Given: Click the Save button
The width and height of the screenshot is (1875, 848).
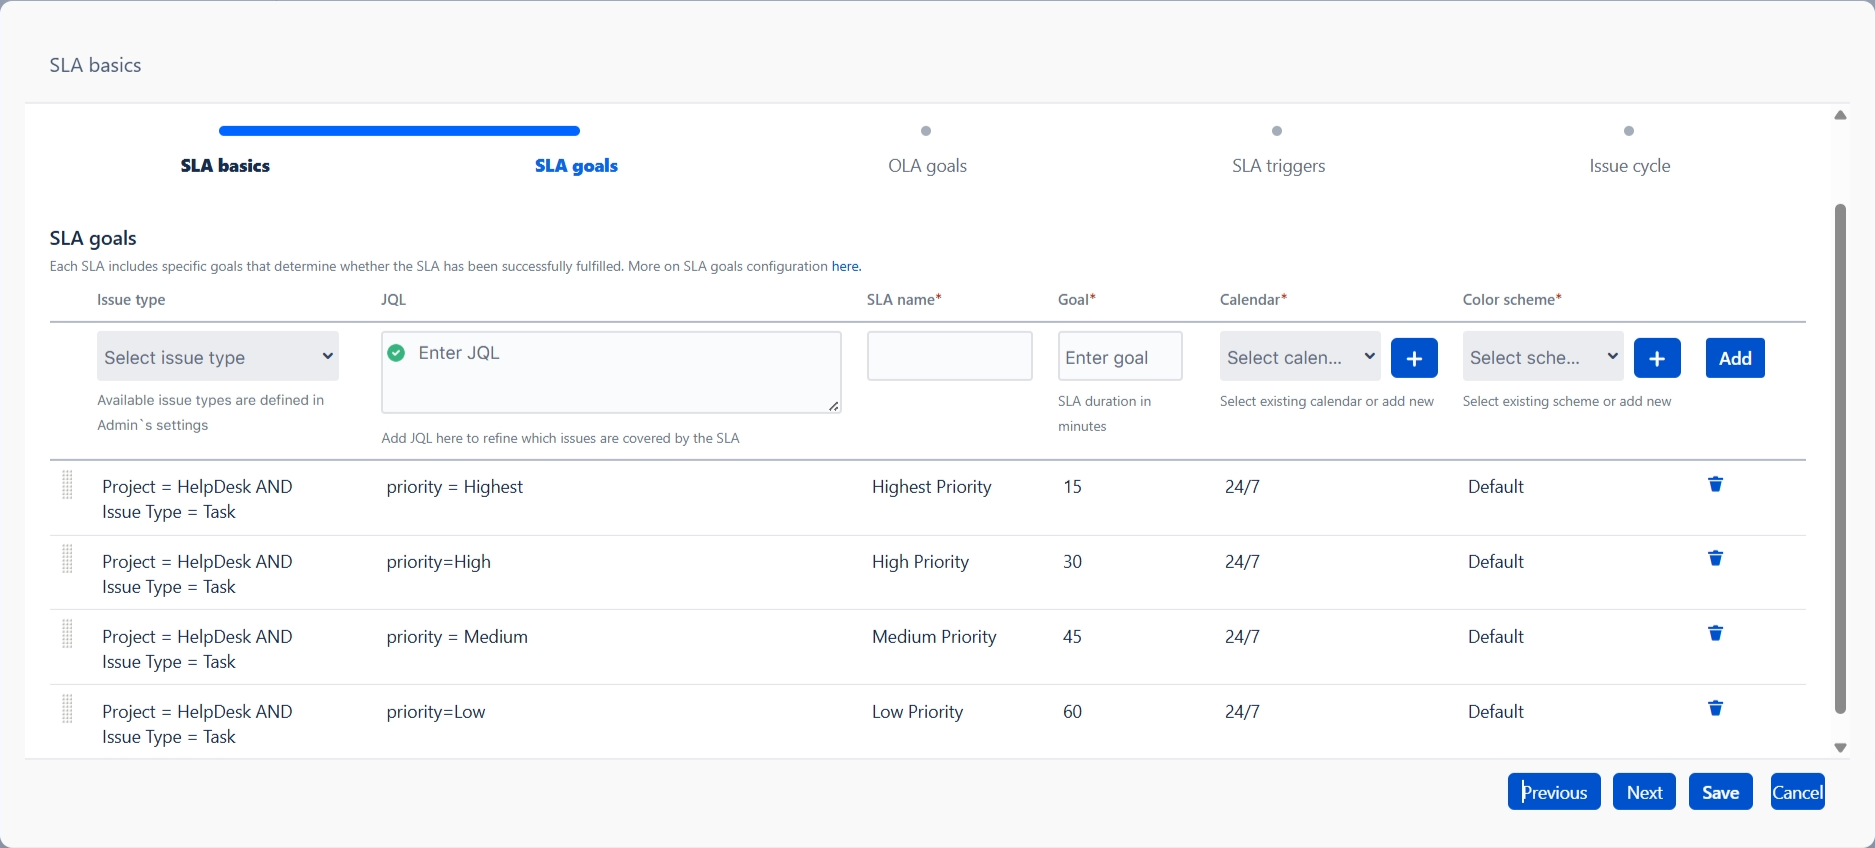Looking at the screenshot, I should (1720, 792).
